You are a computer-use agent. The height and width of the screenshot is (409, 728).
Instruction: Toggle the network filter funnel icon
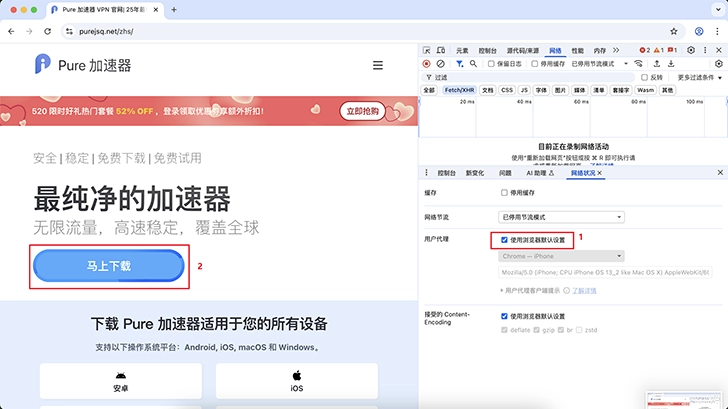[x=459, y=64]
